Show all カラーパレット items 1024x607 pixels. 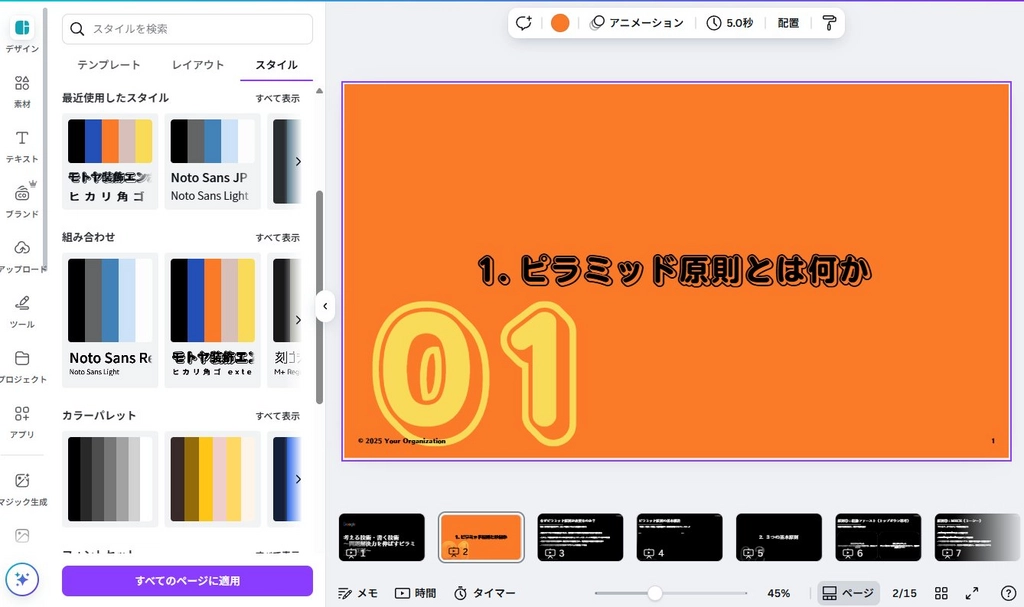tap(278, 416)
